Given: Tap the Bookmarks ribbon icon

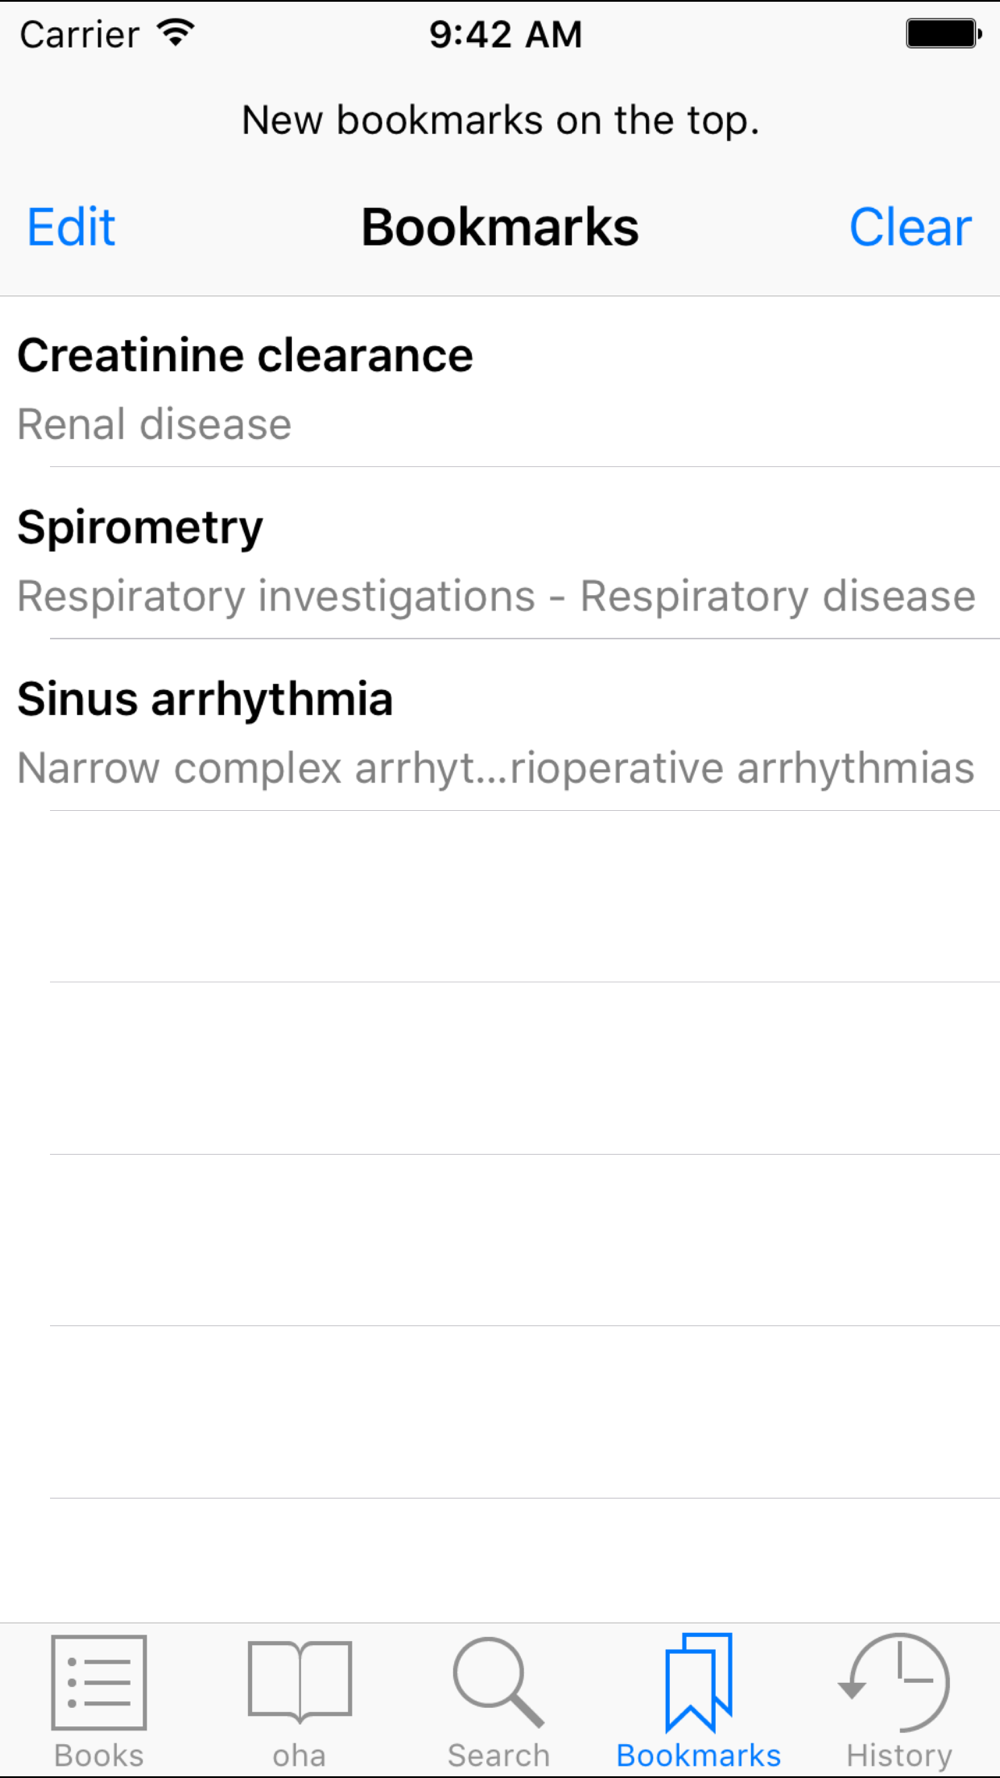Looking at the screenshot, I should click(699, 1682).
